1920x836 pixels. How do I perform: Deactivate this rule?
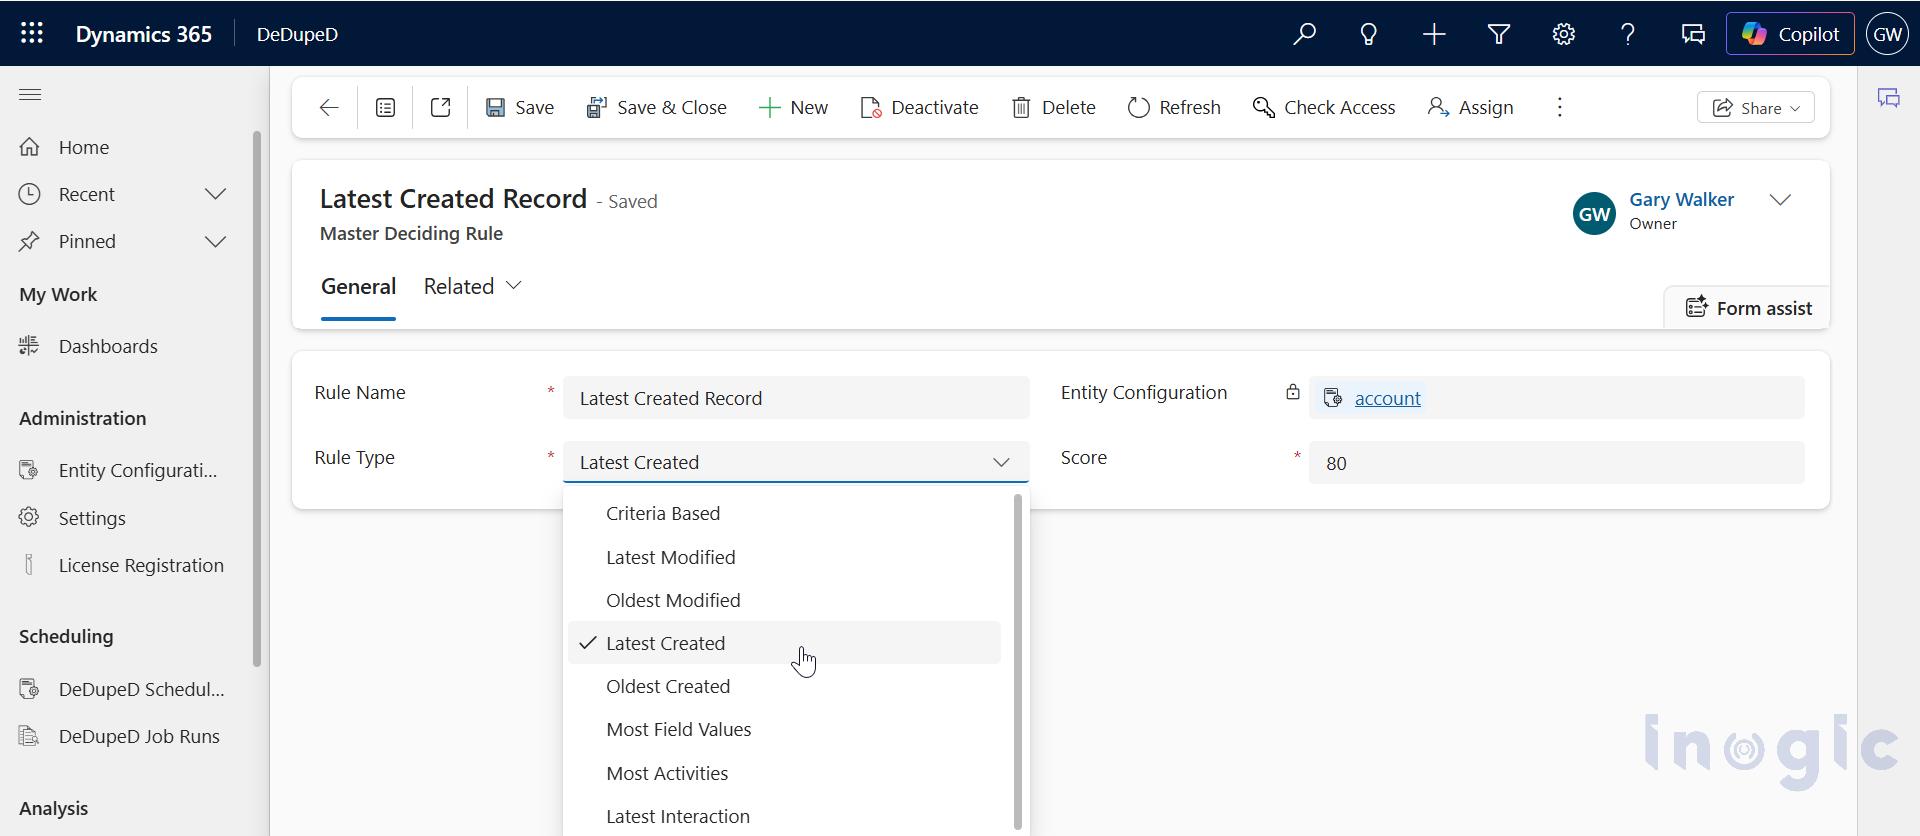[x=919, y=108]
